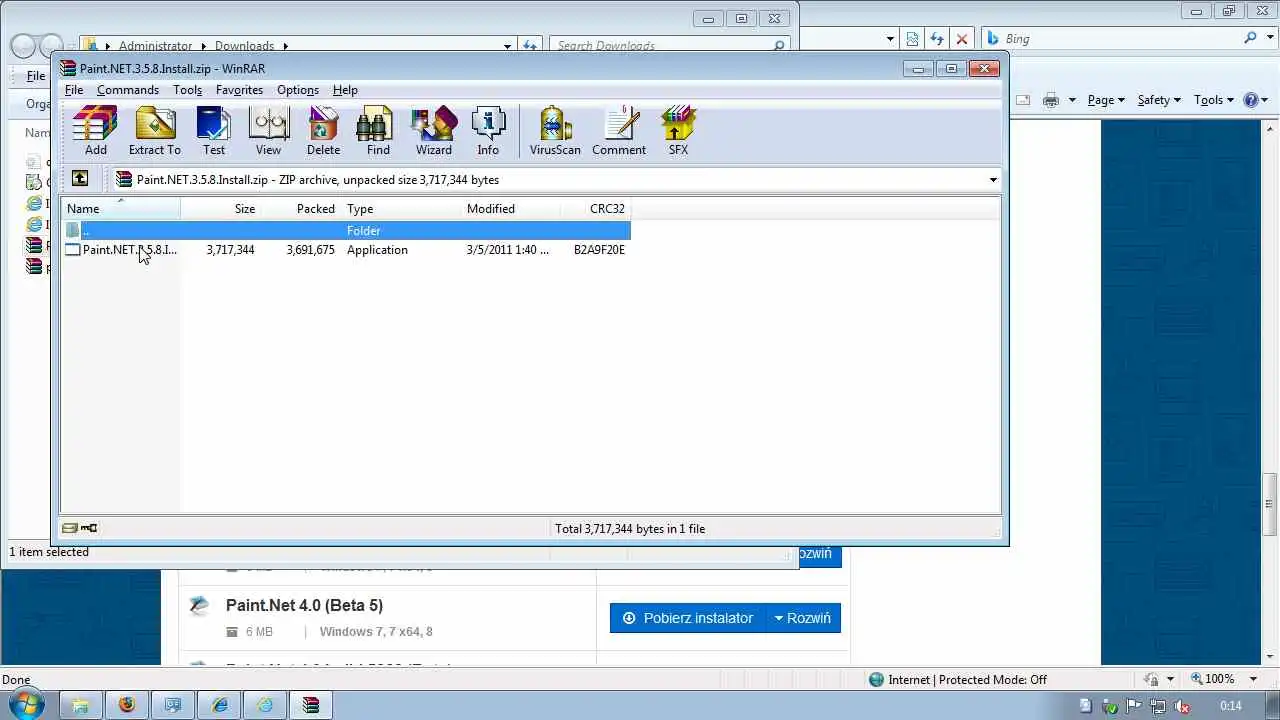This screenshot has width=1280, height=720.
Task: Expand the archive path dropdown
Action: [x=993, y=180]
